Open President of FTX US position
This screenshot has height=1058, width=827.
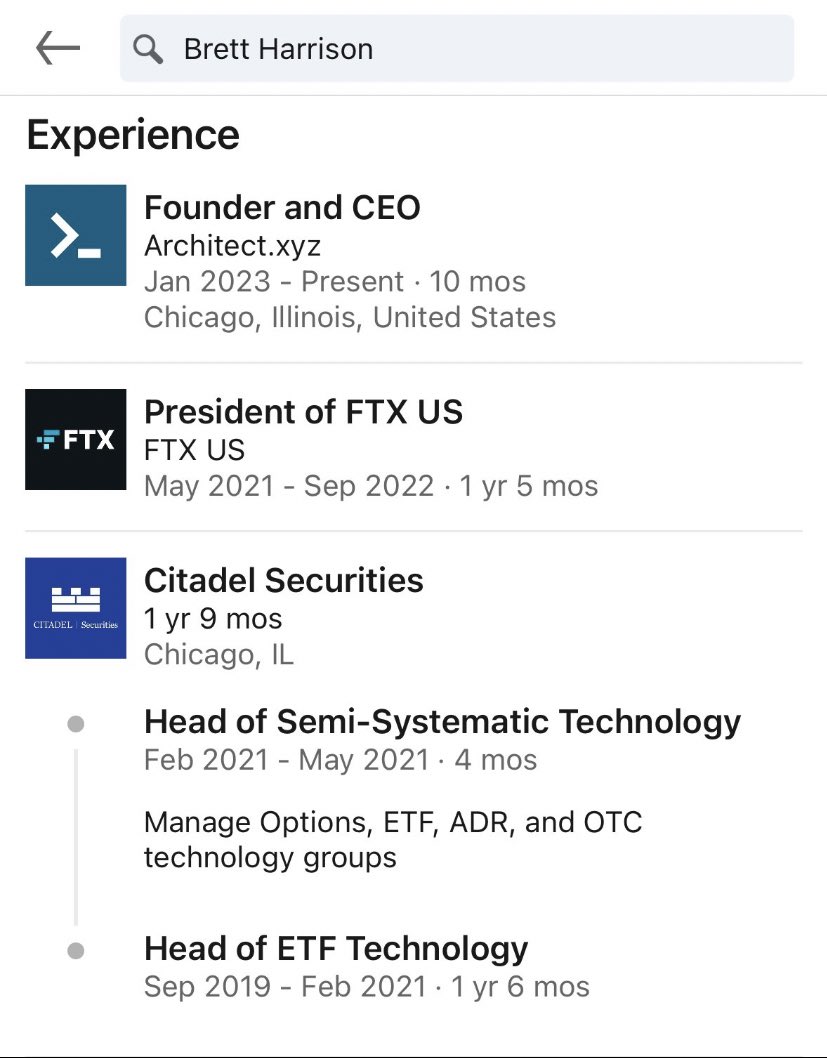[303, 412]
